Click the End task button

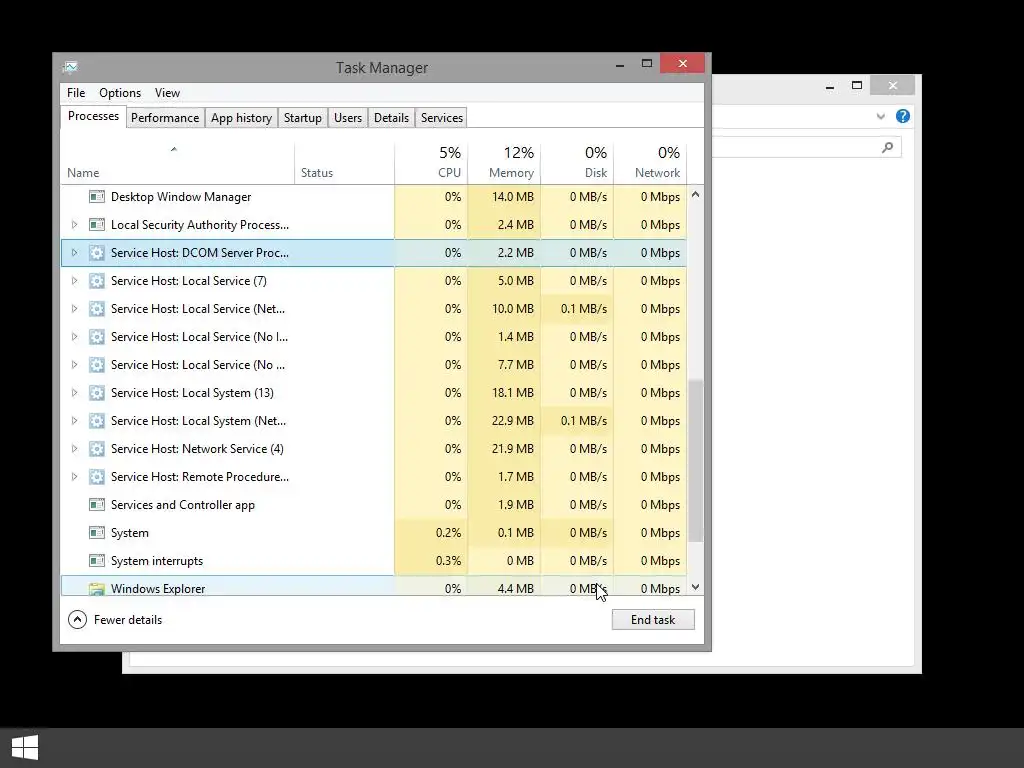point(653,620)
